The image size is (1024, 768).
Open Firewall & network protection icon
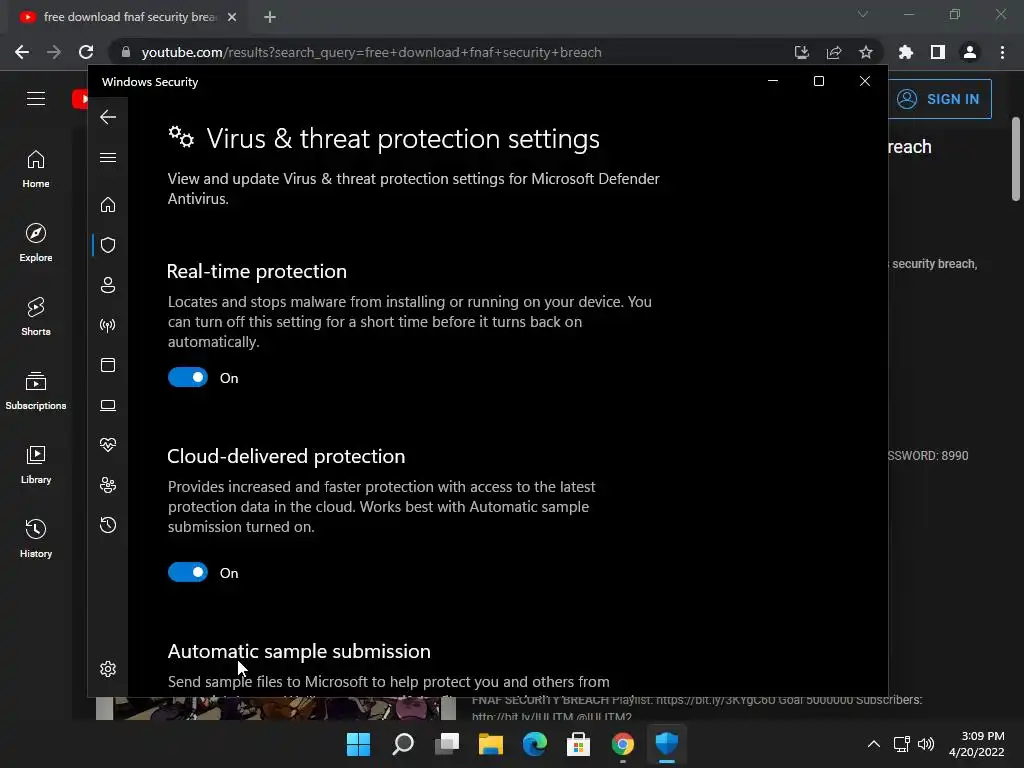tap(108, 325)
